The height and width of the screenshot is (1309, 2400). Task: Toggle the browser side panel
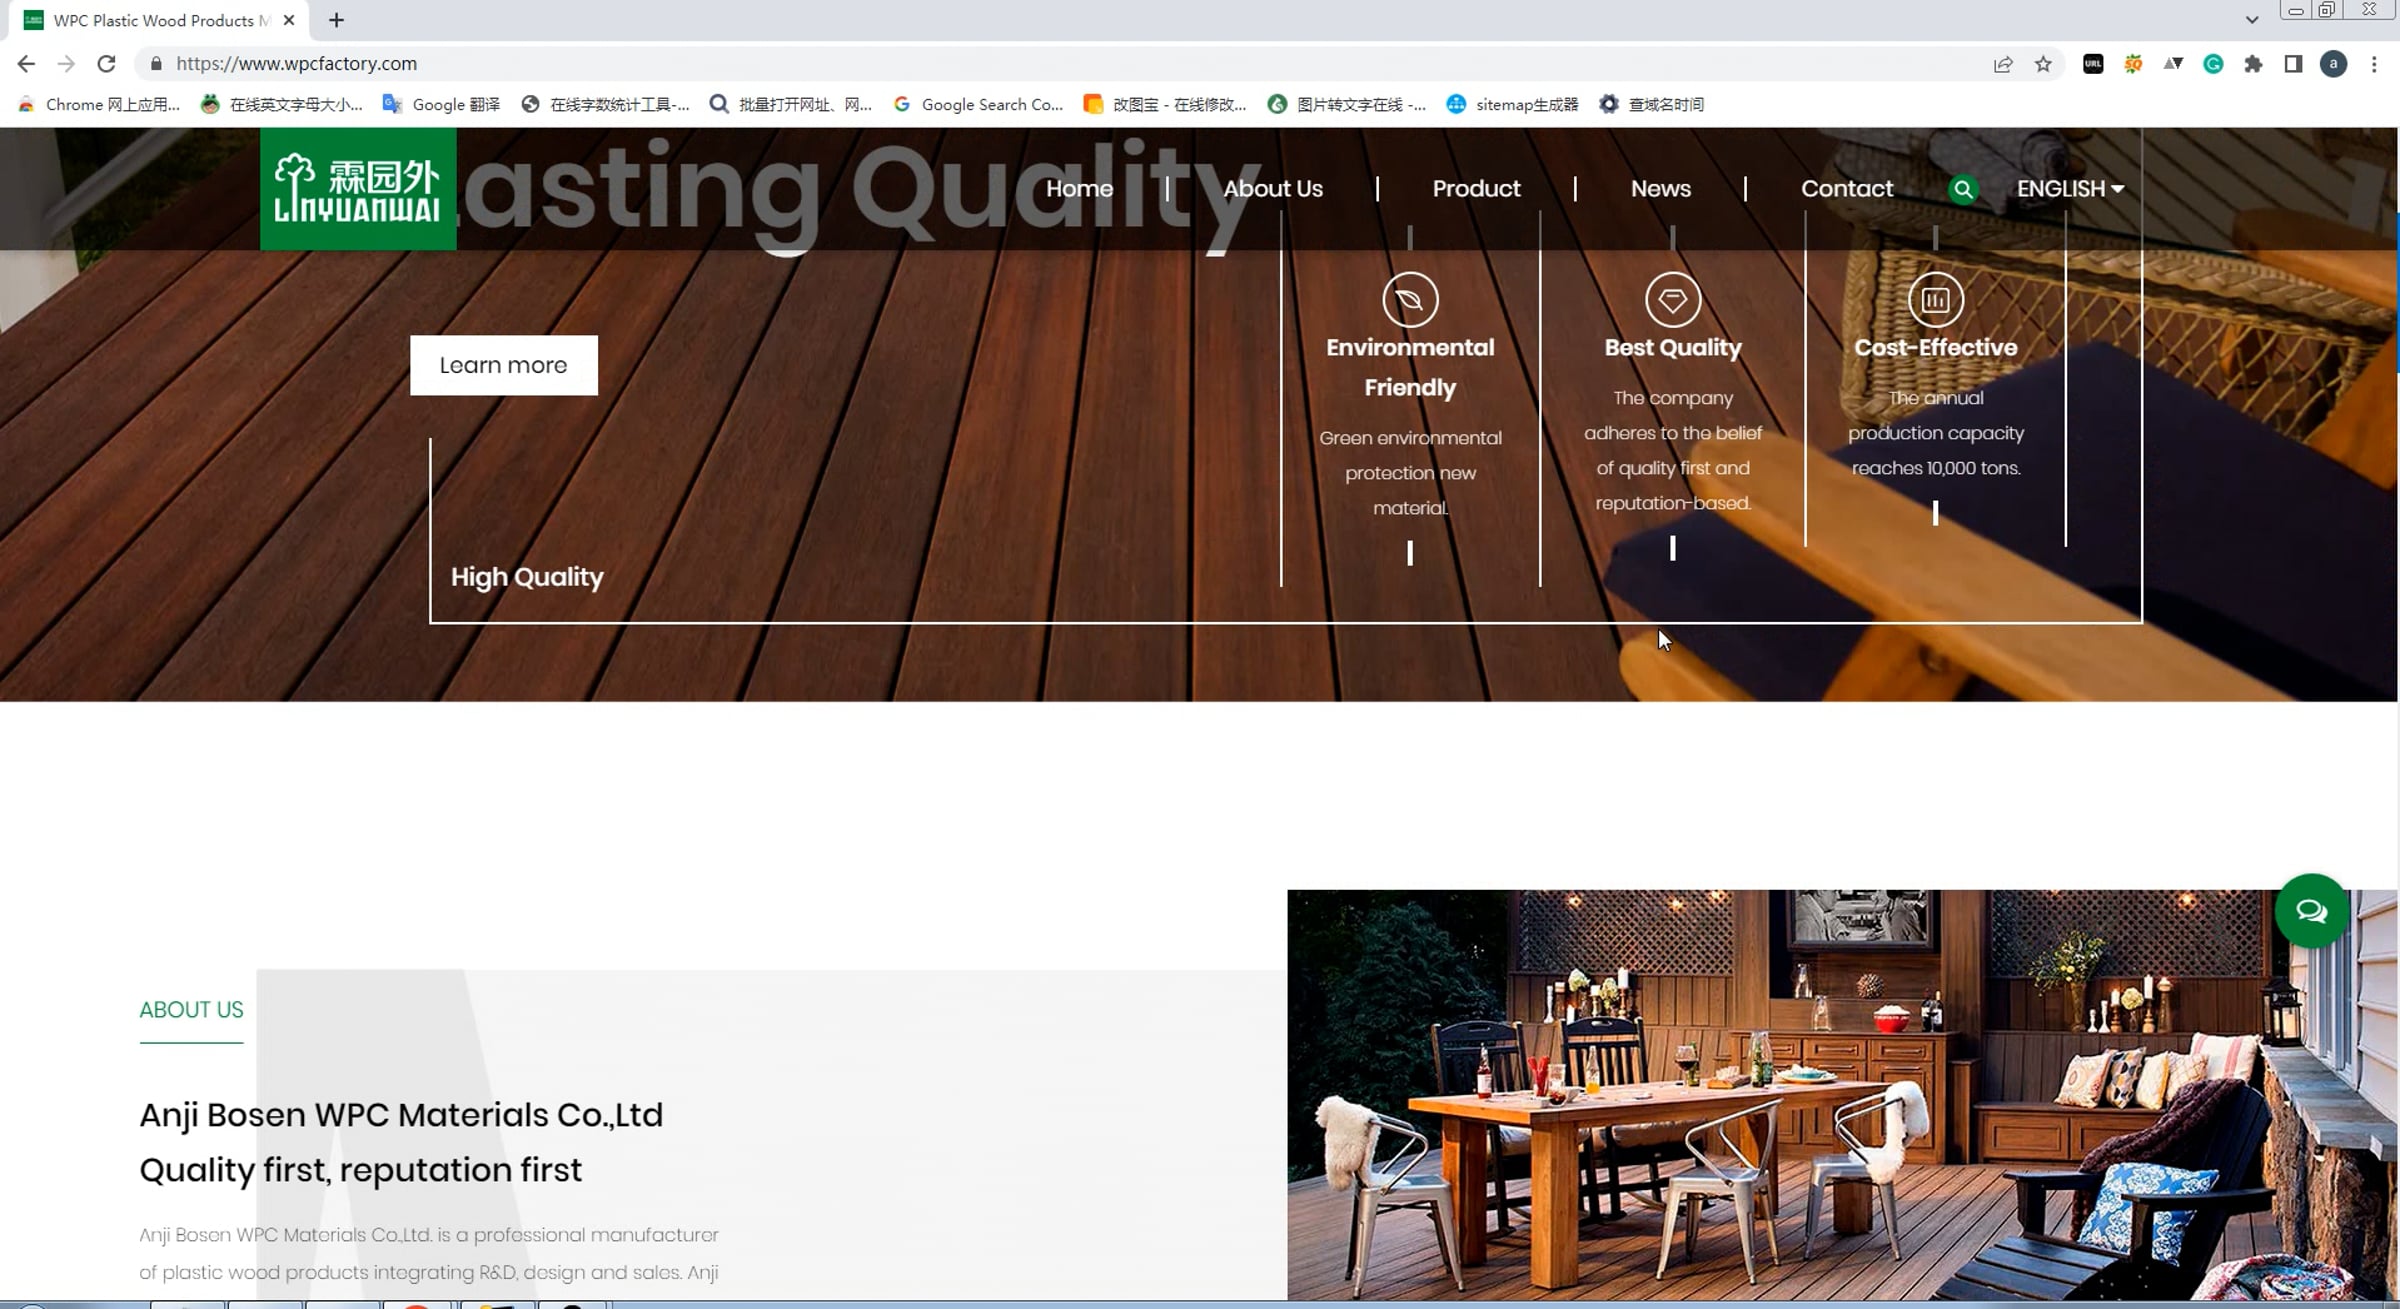click(x=2293, y=64)
